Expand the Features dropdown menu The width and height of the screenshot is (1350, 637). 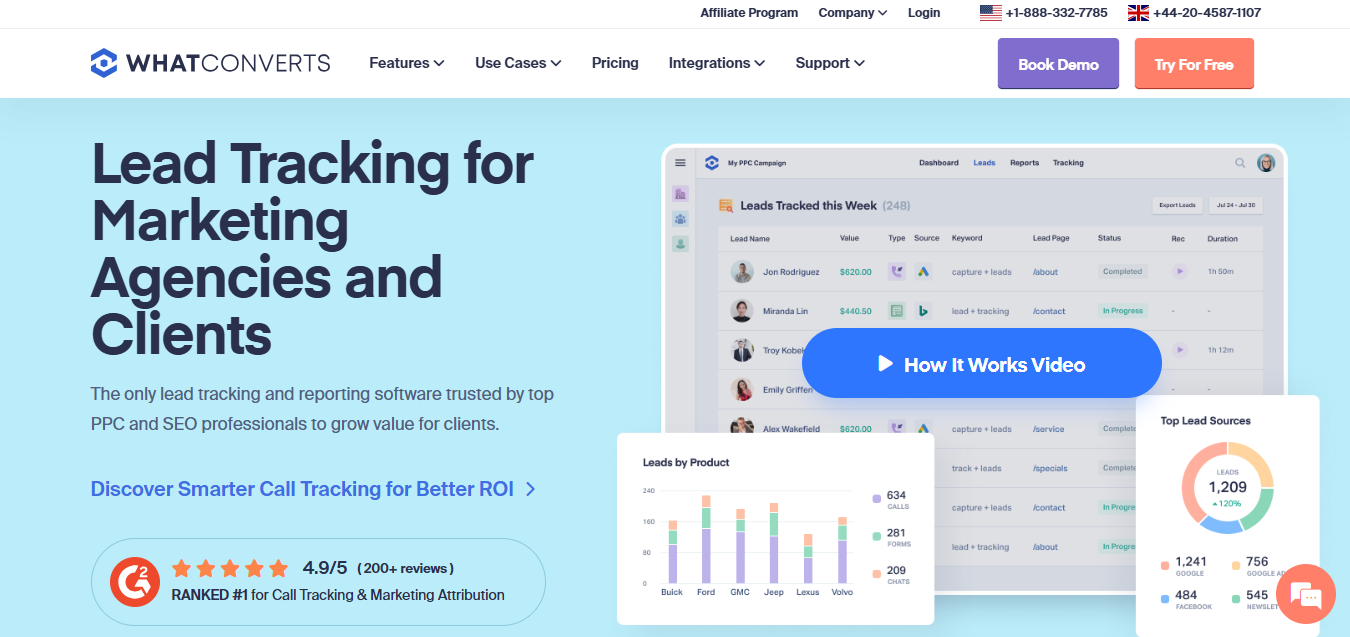406,63
